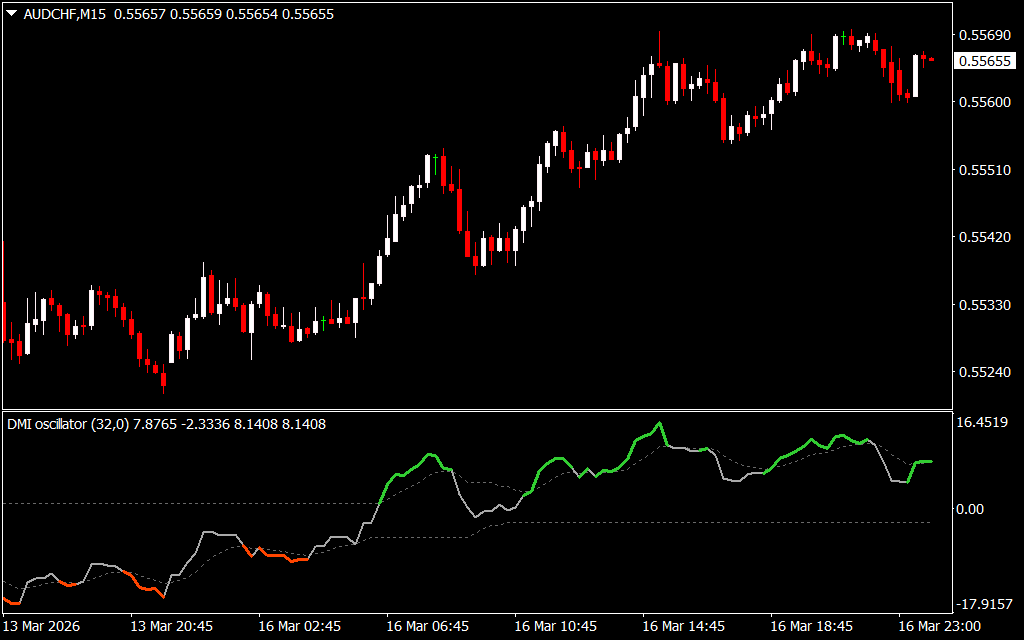Click the 16 Mar 06:45 time marker
This screenshot has height=640, width=1024.
tap(428, 626)
